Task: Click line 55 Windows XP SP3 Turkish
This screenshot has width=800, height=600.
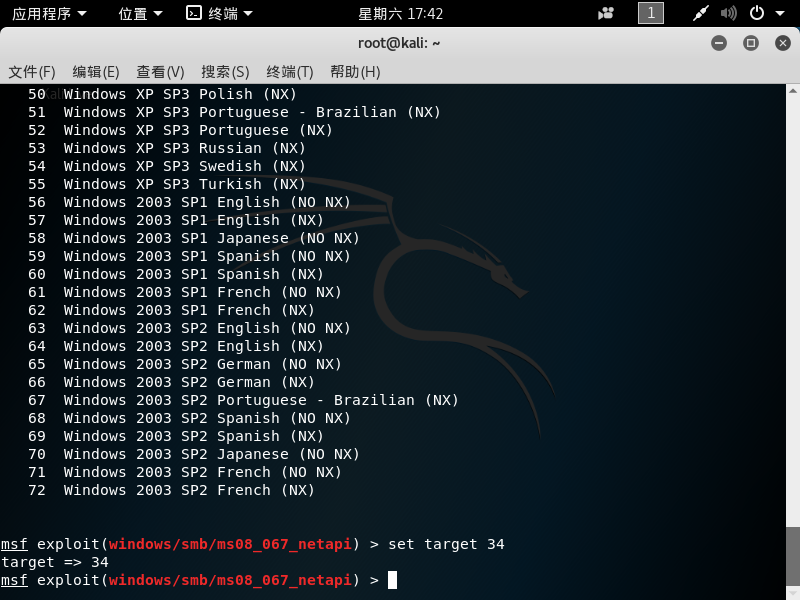Action: (166, 184)
